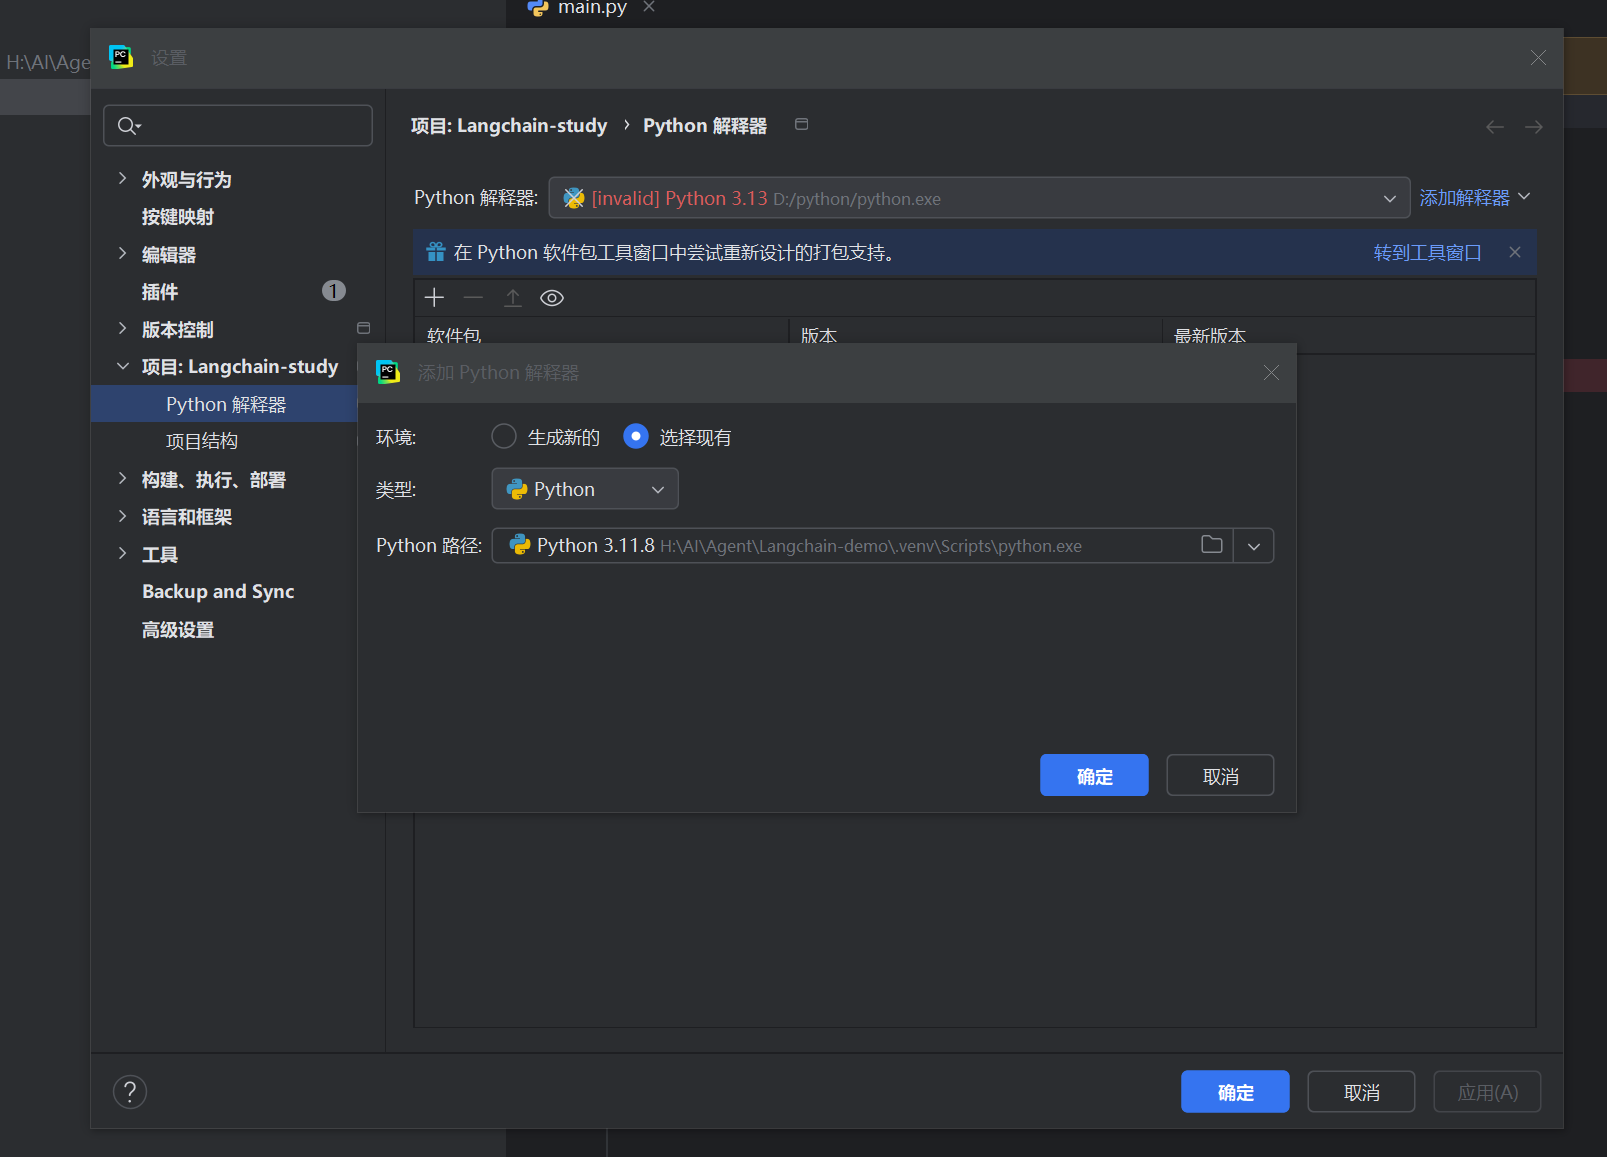Click PyCharm logo in Settings title bar

coord(121,58)
